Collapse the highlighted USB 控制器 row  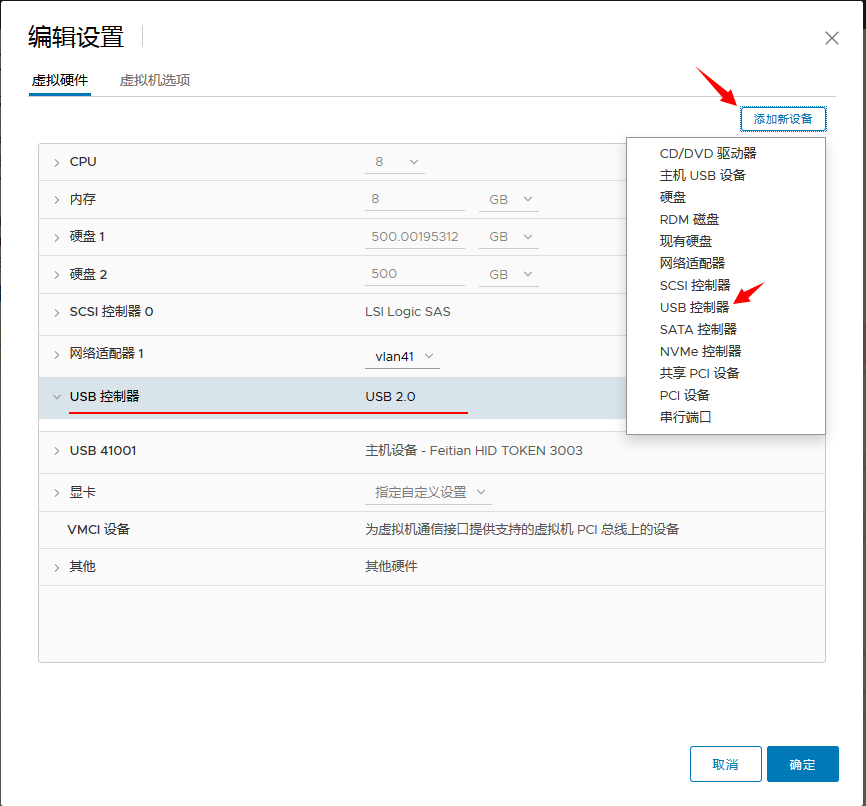[57, 396]
